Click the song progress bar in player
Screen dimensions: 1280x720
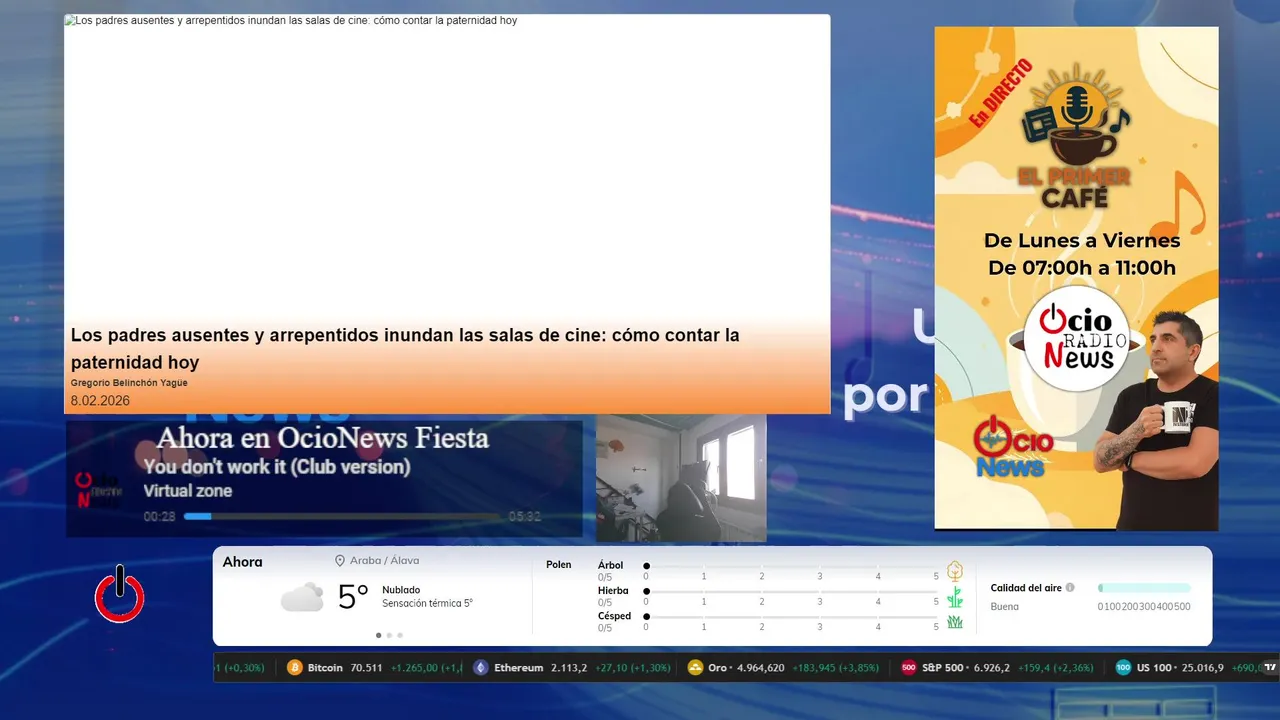click(342, 516)
